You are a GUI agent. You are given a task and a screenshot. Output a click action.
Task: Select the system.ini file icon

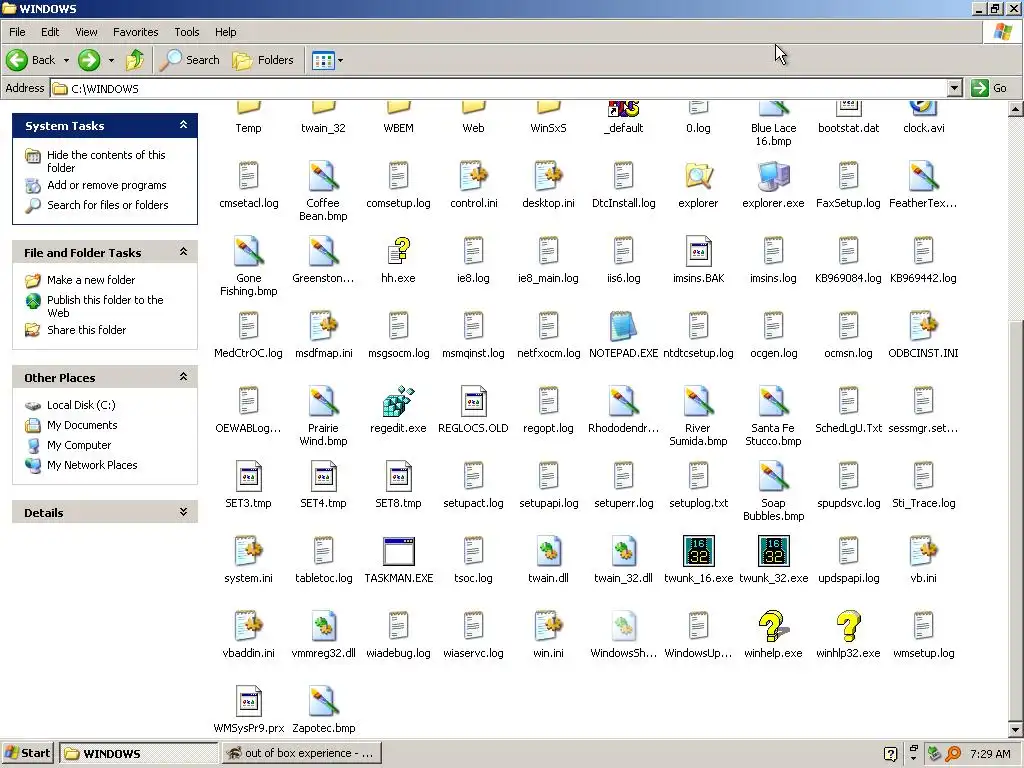click(248, 551)
